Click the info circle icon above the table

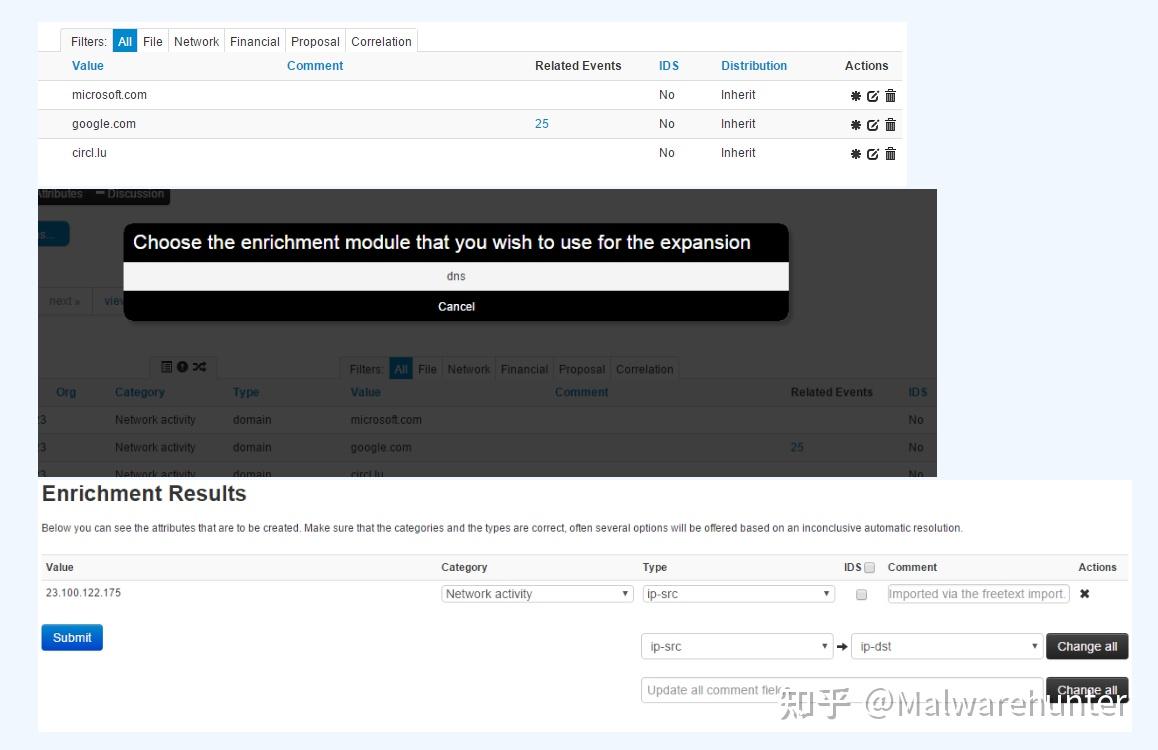pyautogui.click(x=183, y=367)
